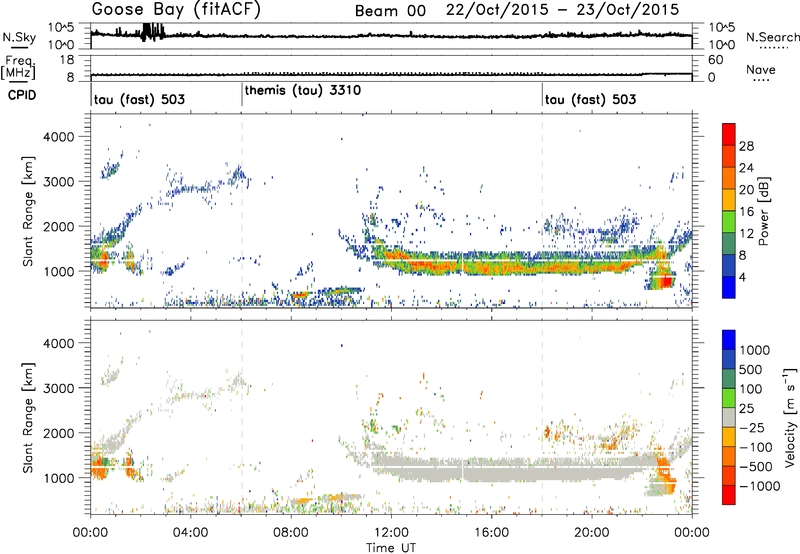Viewport: 800px width, 554px height.
Task: Click the 'Freq. [MHz]' axis label
Action: (x=18, y=67)
